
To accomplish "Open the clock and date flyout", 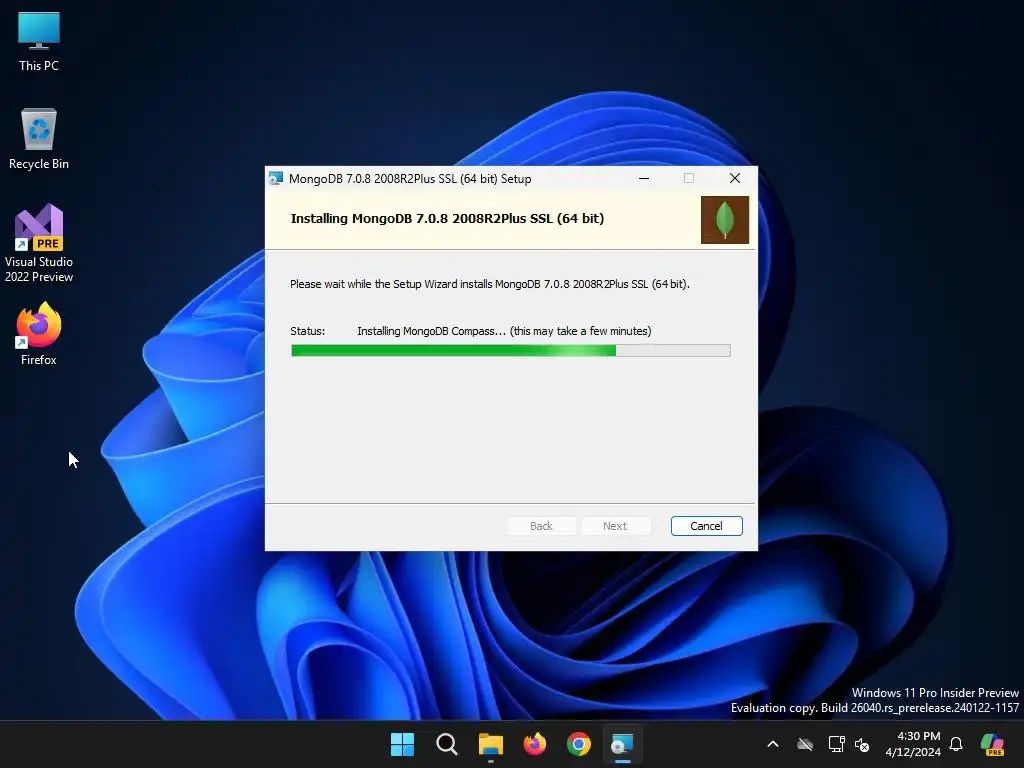I will tap(913, 744).
